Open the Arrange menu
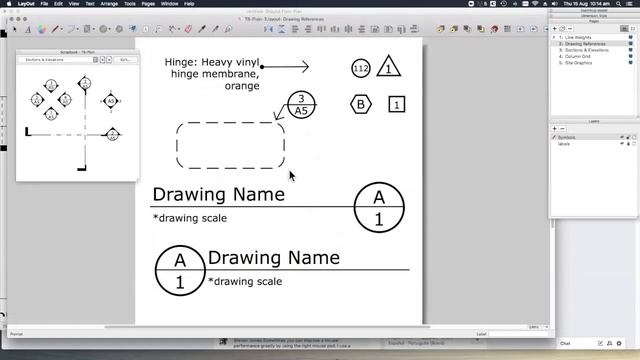Screen dimensions: 640x360 point(109,4)
